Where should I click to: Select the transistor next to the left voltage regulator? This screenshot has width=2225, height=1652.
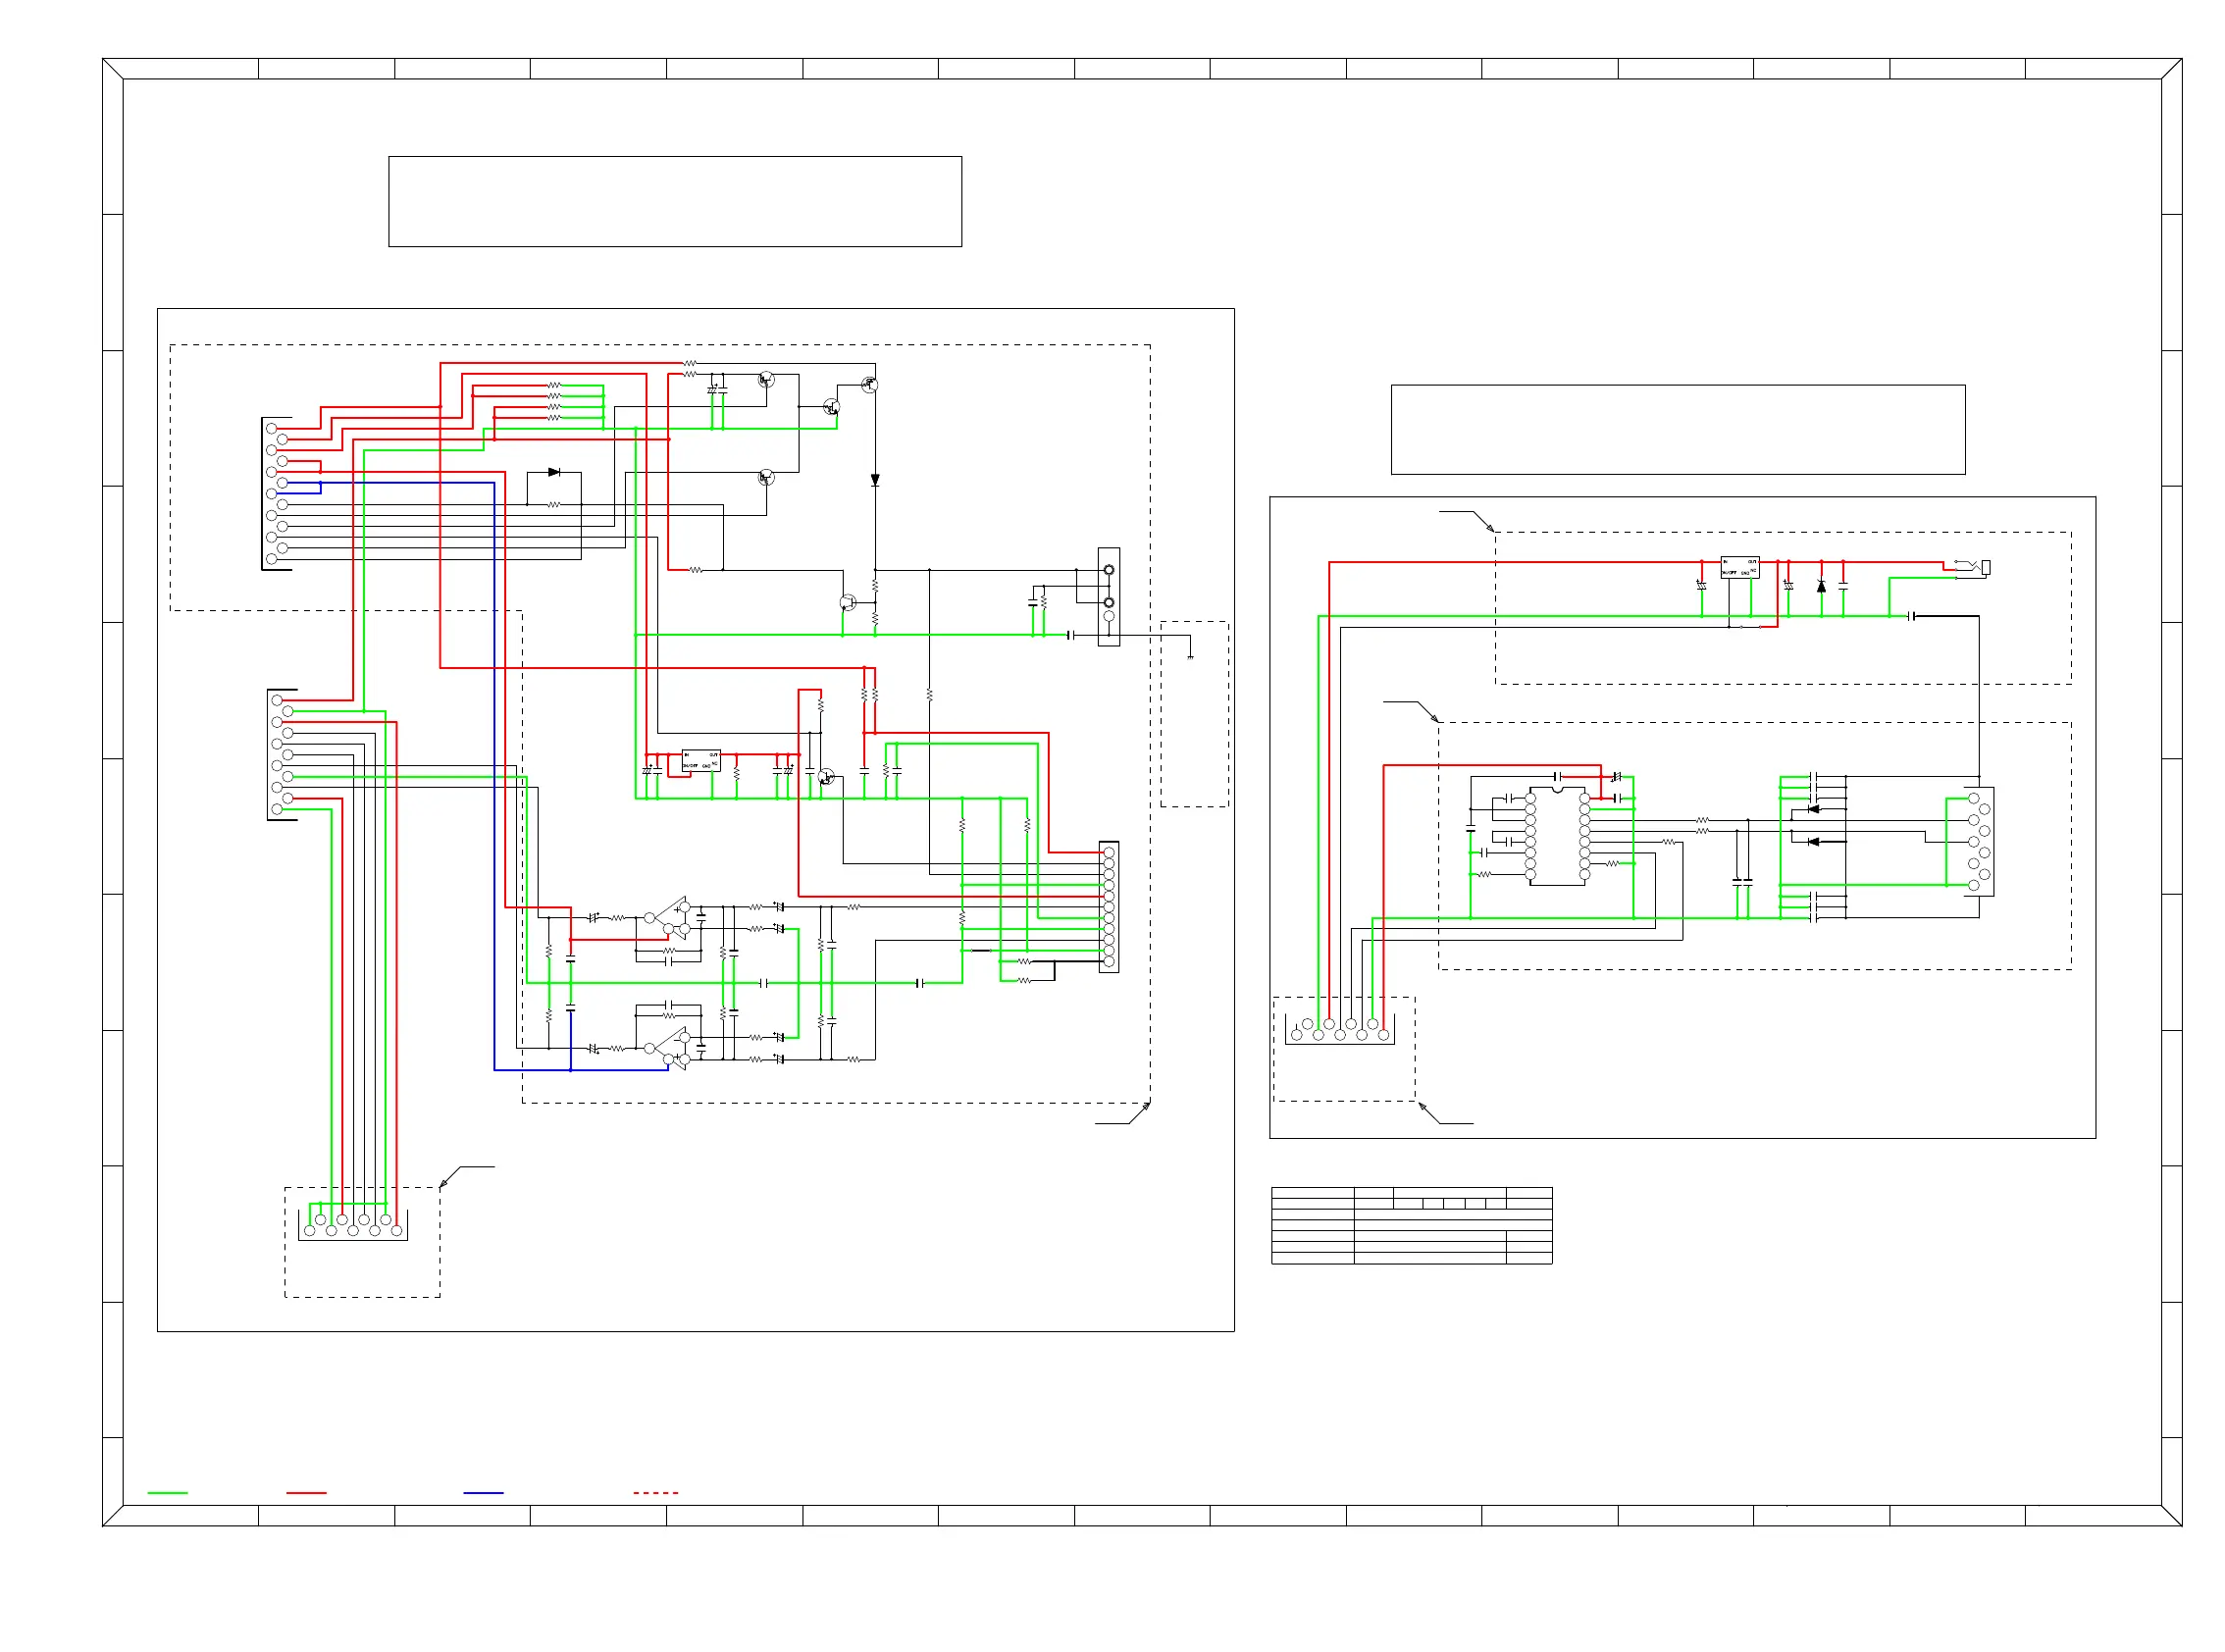pyautogui.click(x=826, y=777)
